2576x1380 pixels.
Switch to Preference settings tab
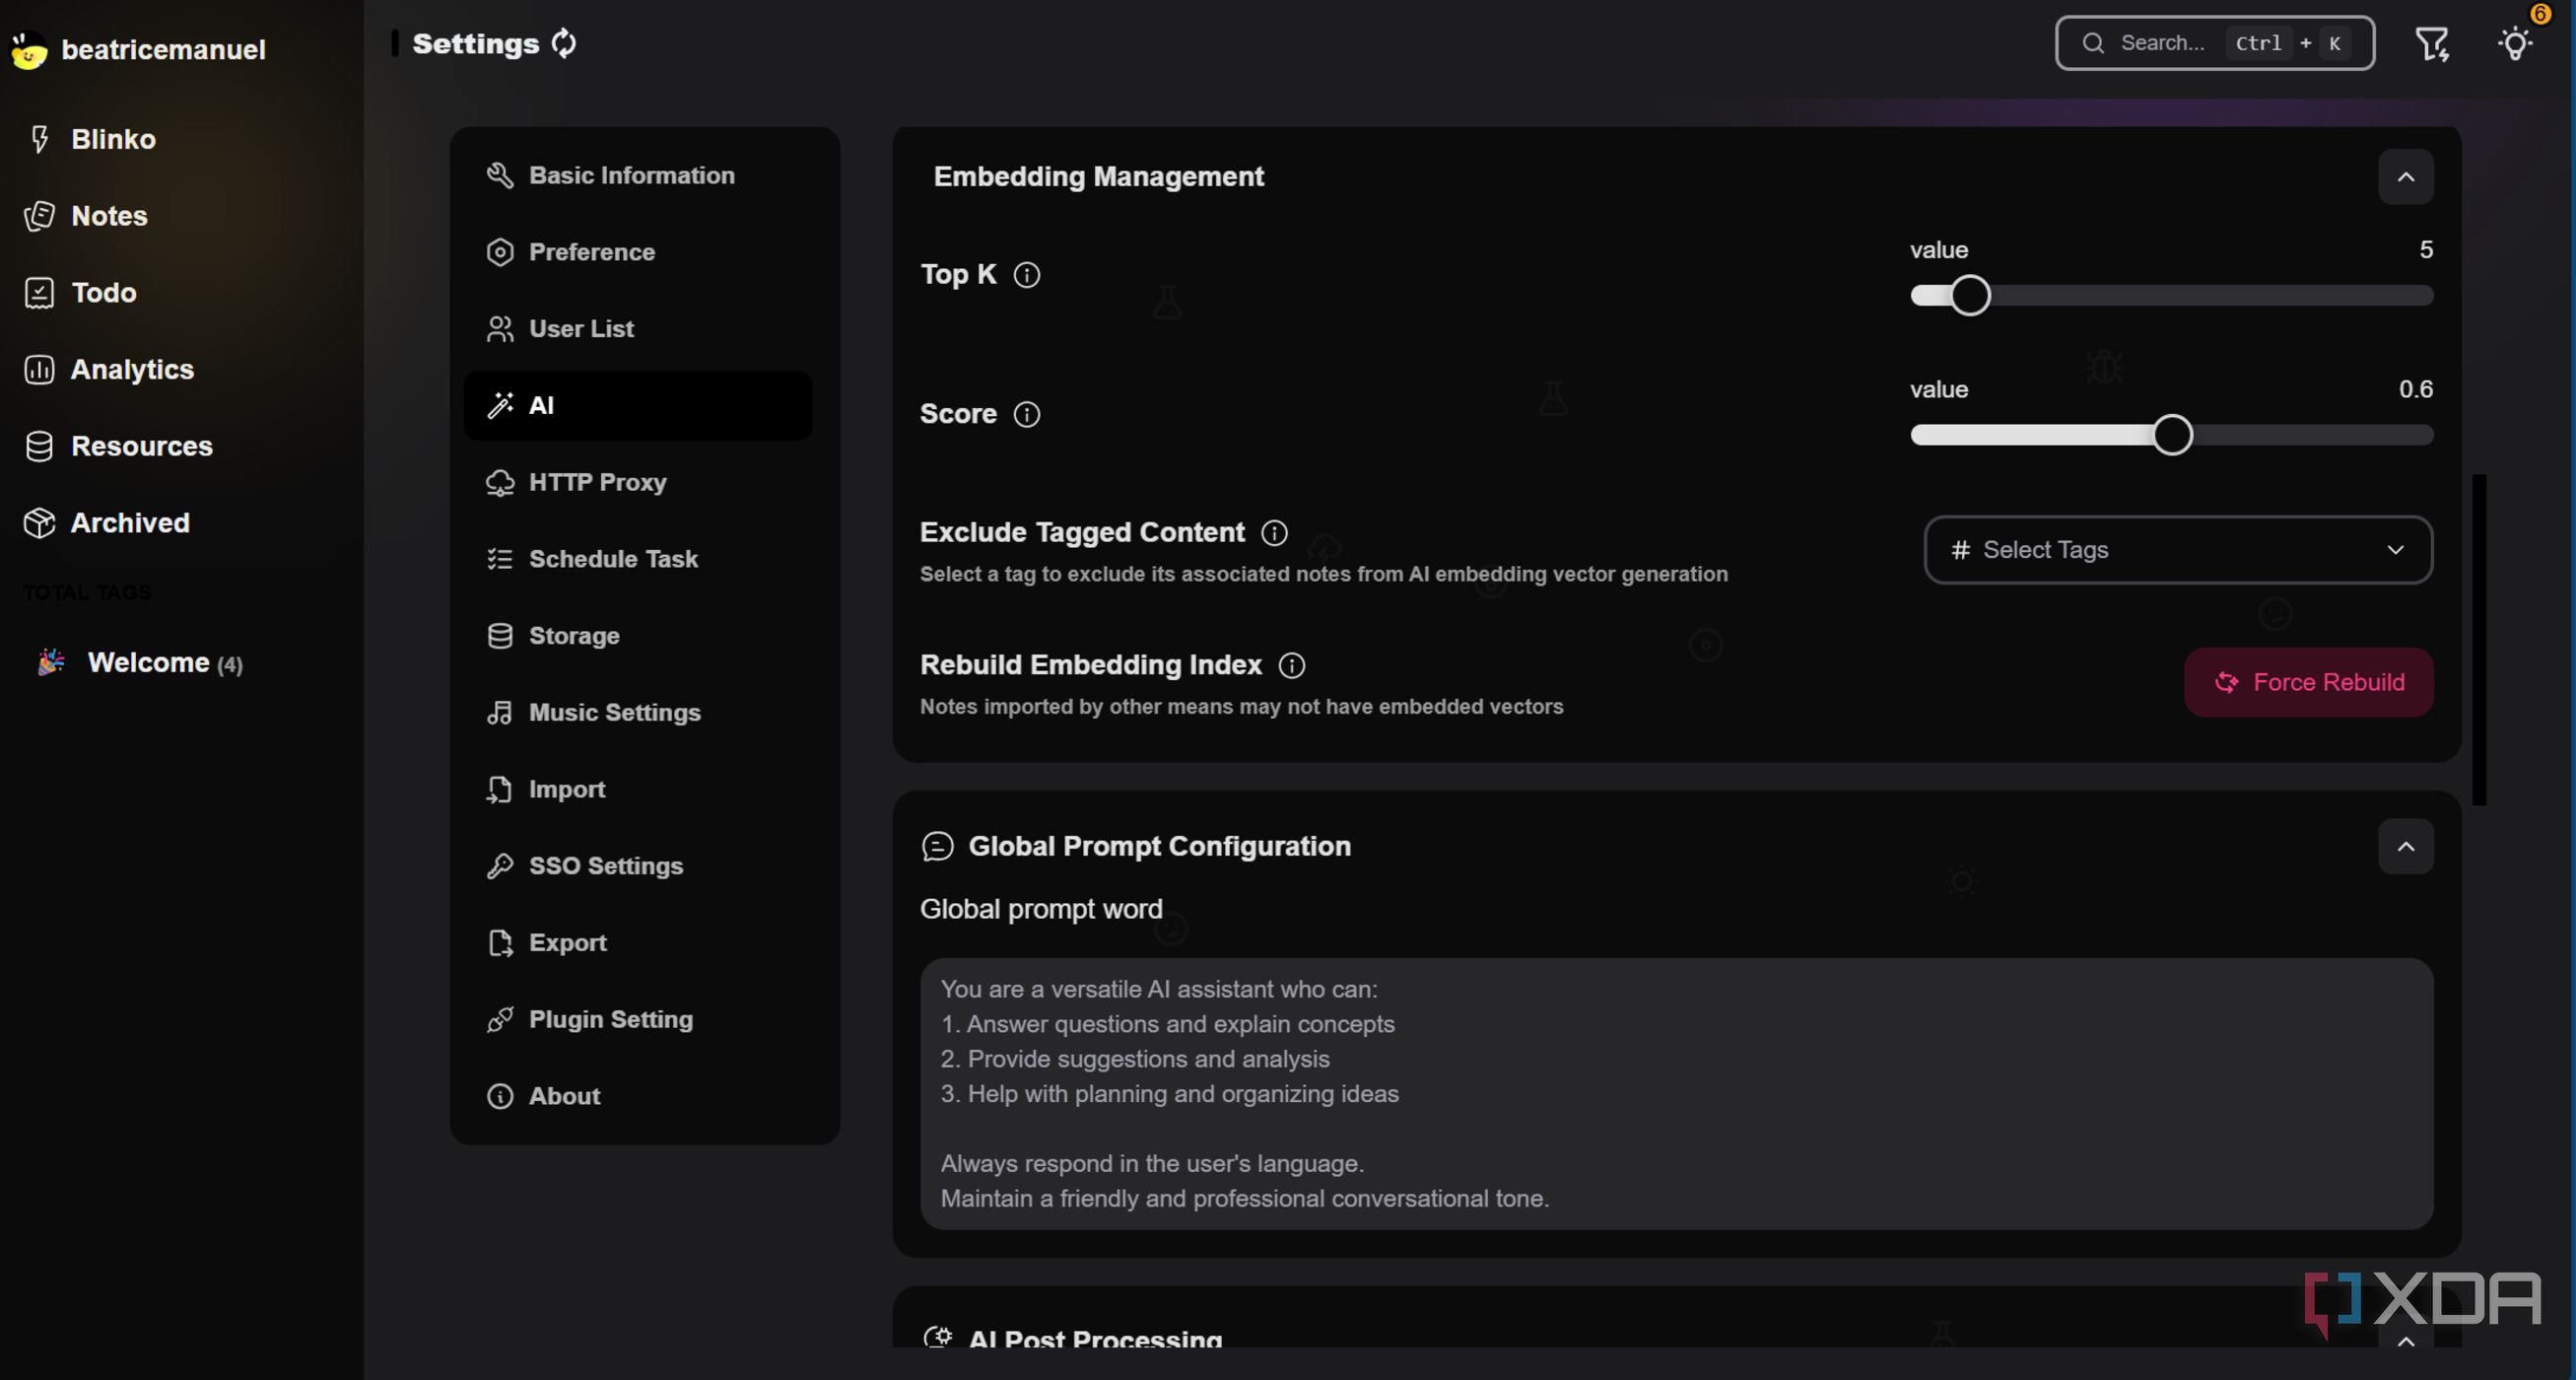coord(638,252)
